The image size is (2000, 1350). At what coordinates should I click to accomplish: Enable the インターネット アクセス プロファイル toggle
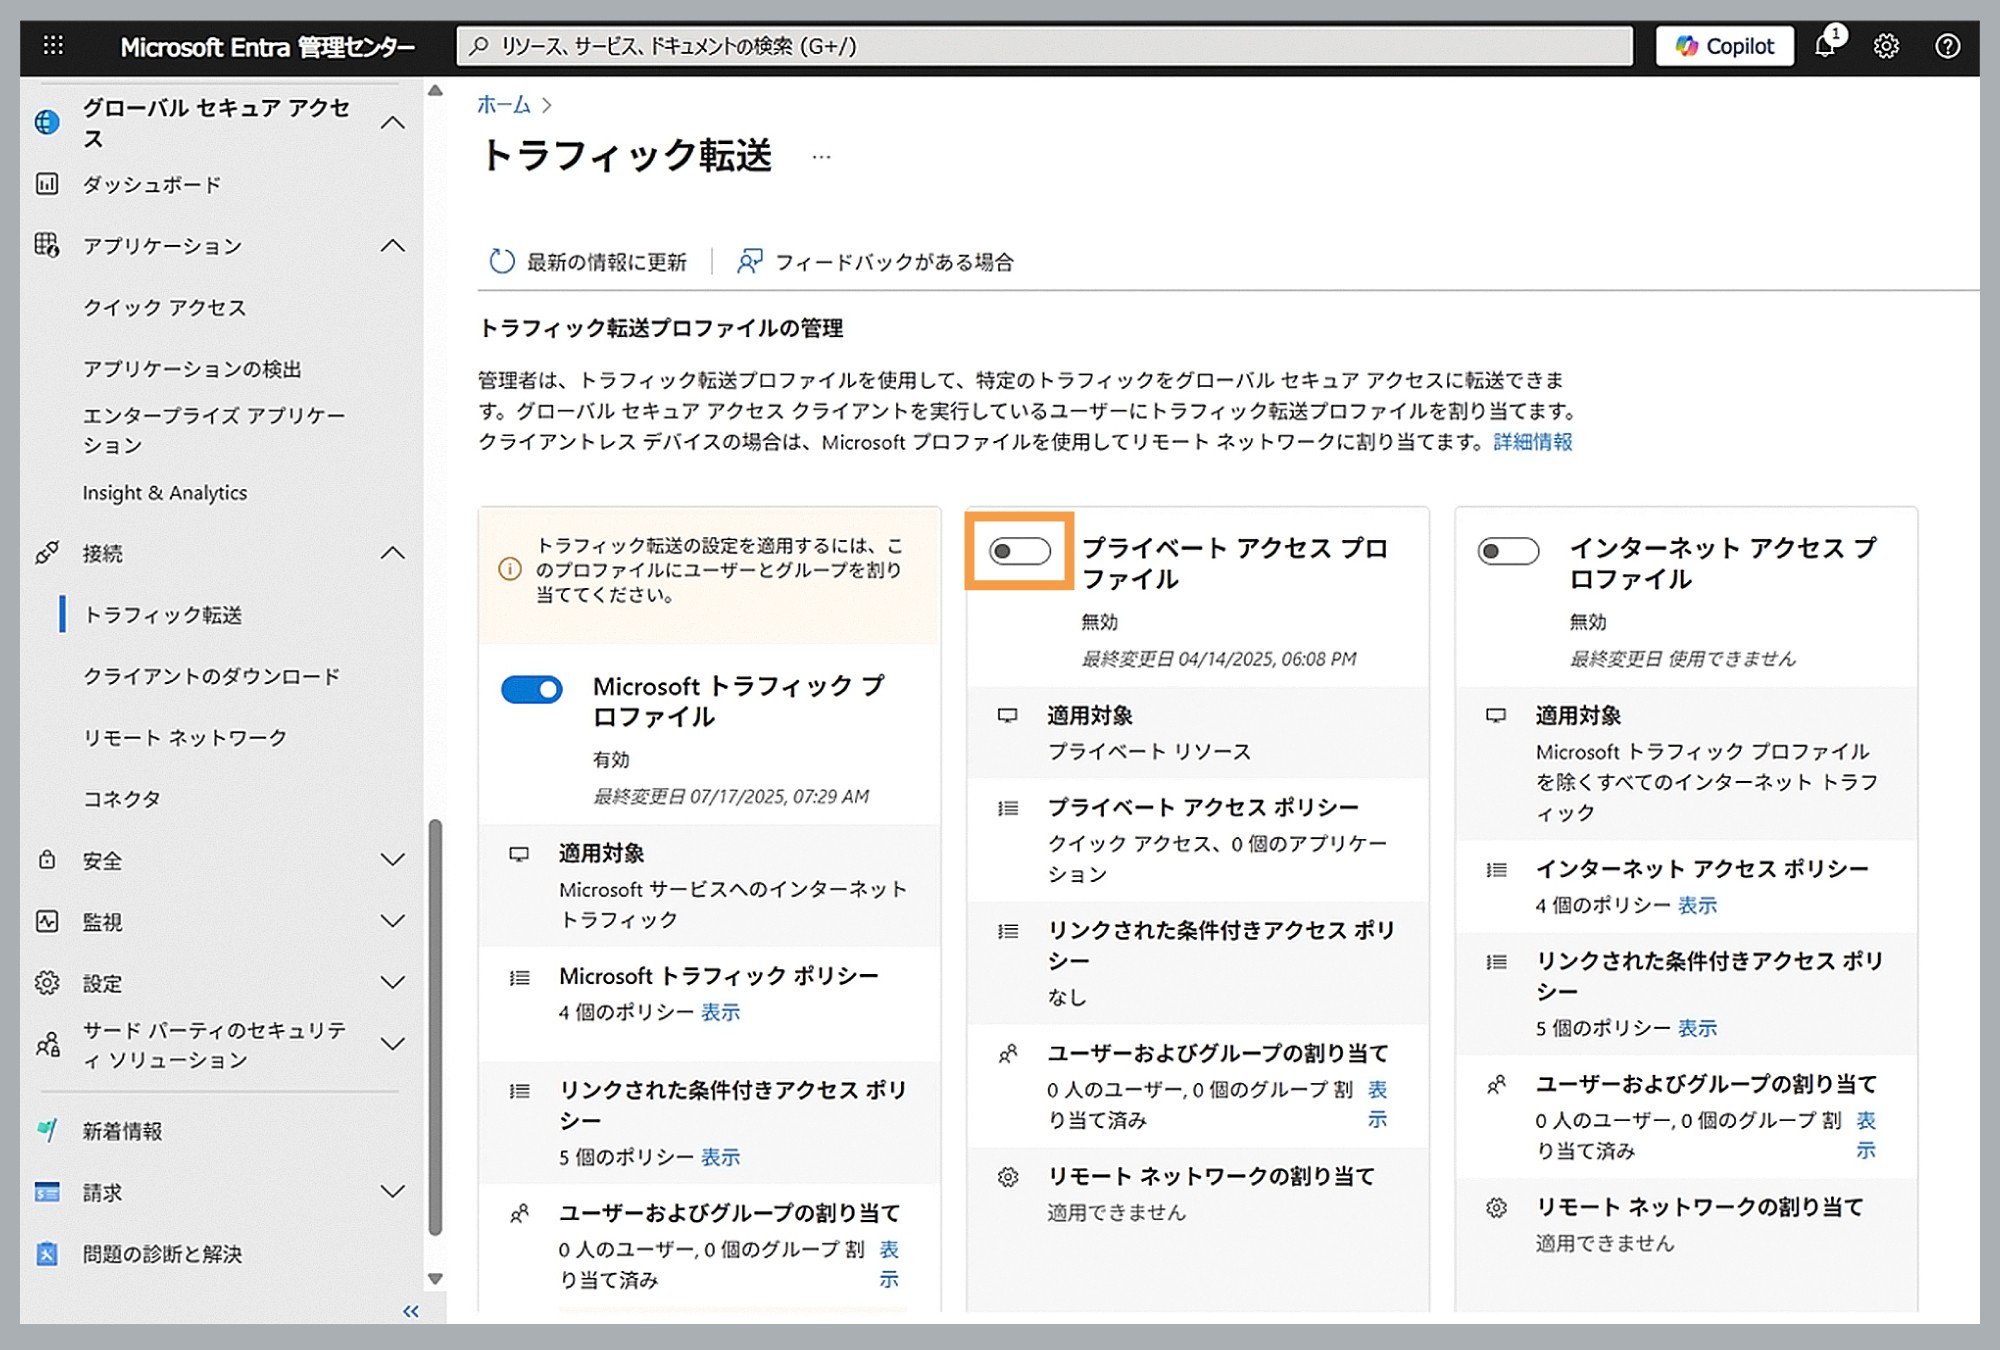(x=1508, y=551)
